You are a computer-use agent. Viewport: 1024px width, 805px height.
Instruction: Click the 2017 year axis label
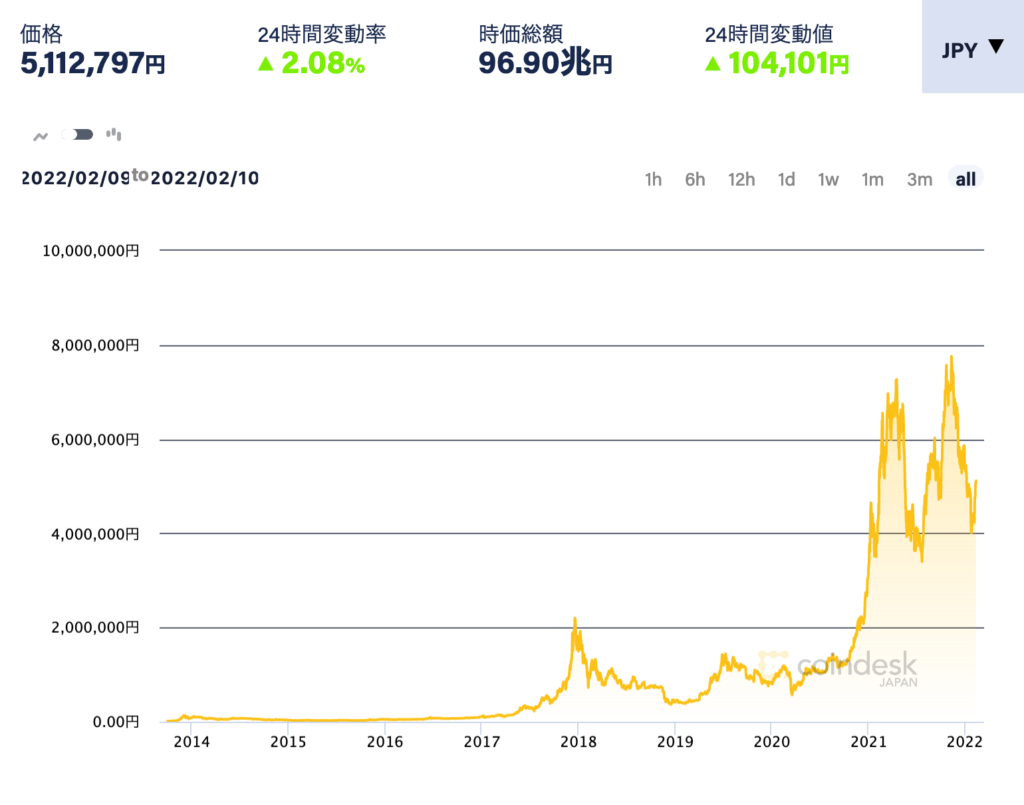tap(481, 742)
